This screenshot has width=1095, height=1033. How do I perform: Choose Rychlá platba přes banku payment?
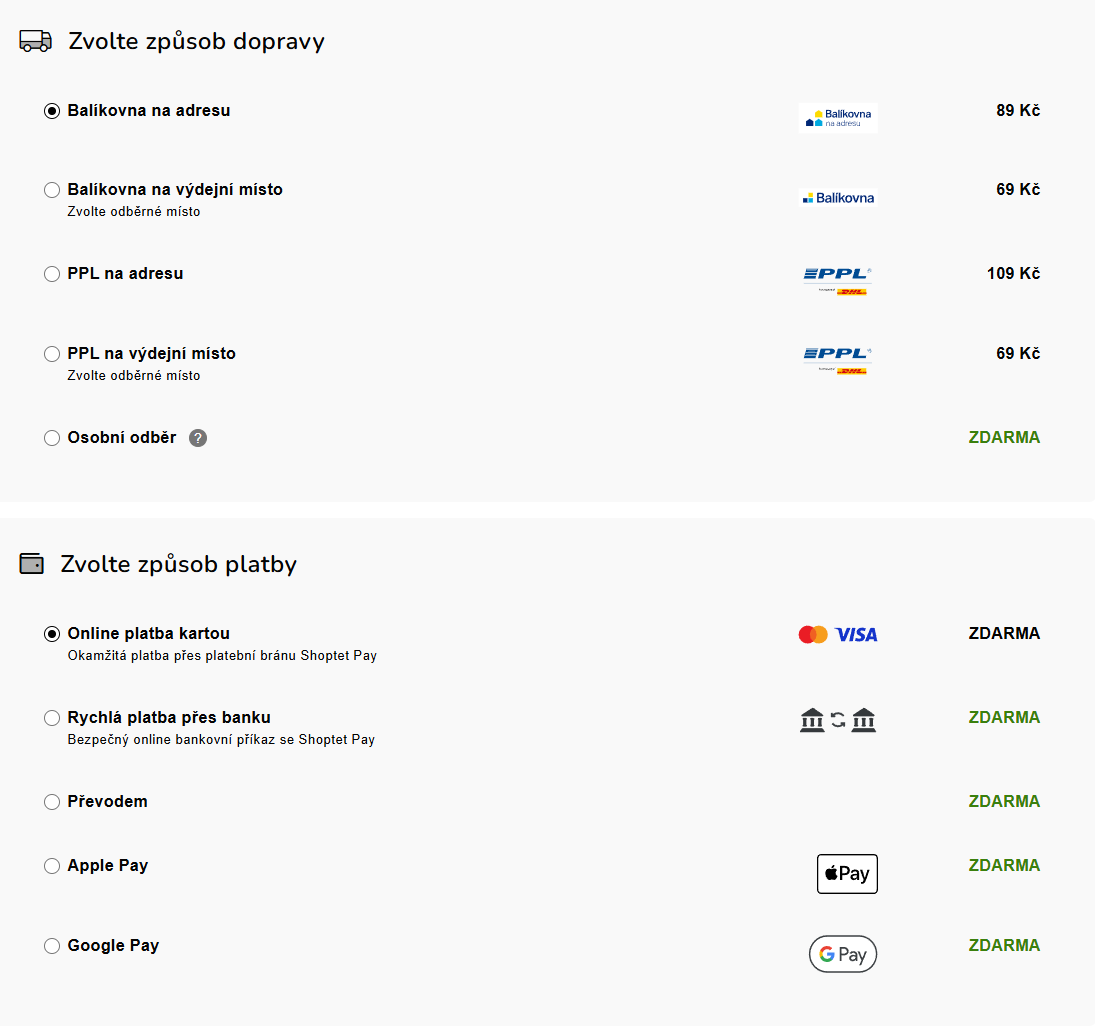pyautogui.click(x=52, y=718)
